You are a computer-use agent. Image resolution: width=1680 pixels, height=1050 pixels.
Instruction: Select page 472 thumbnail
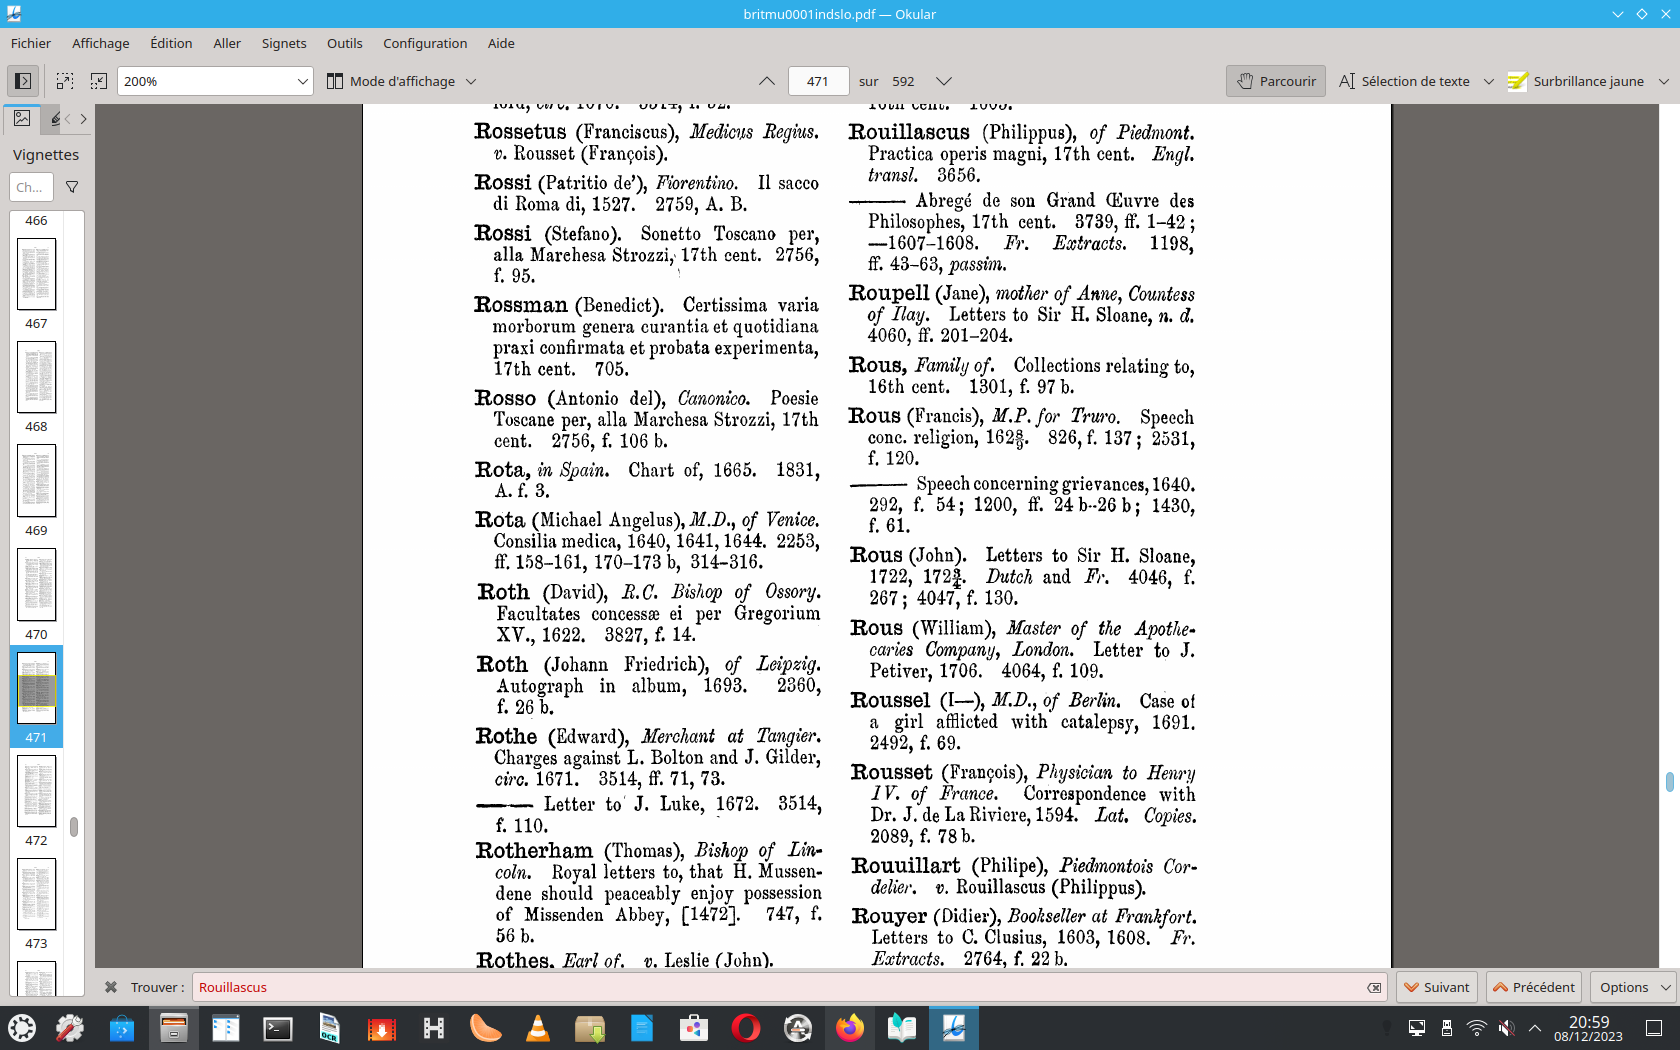click(36, 791)
